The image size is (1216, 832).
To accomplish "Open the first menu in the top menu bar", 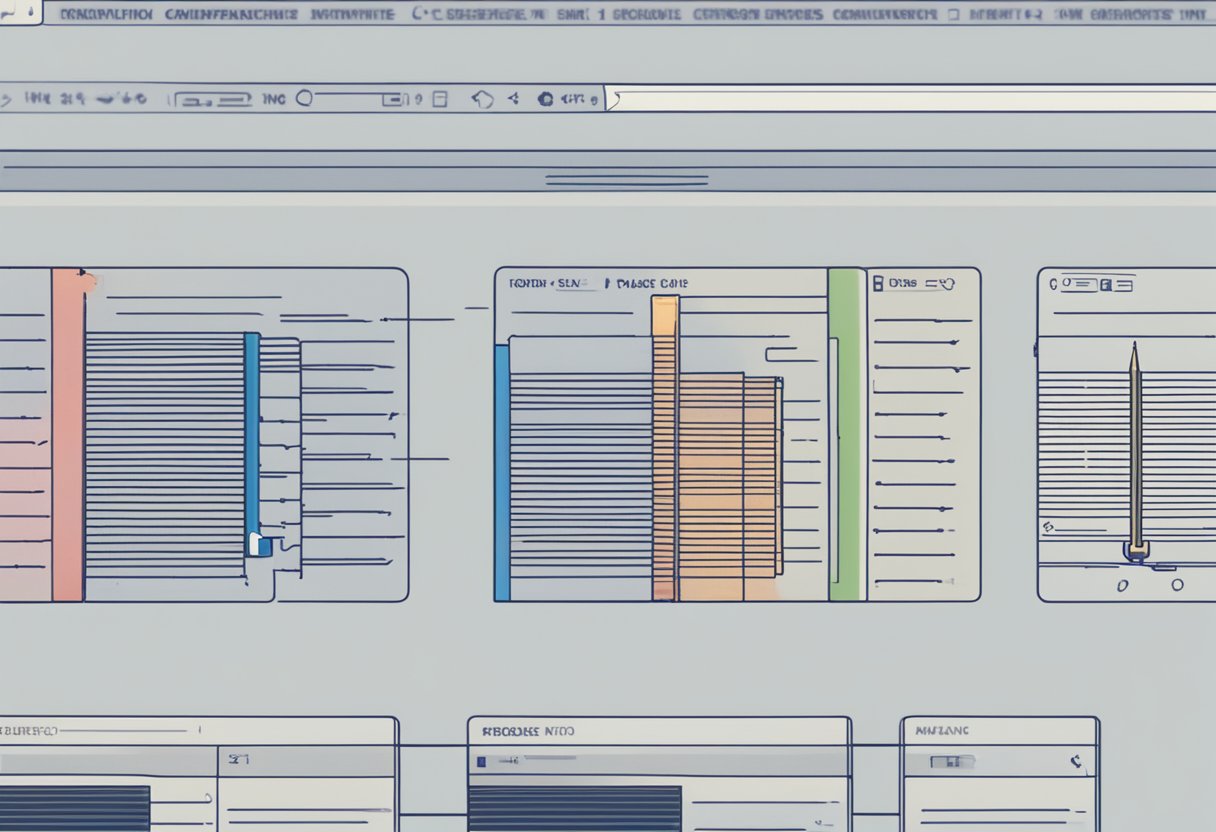I will [x=104, y=15].
